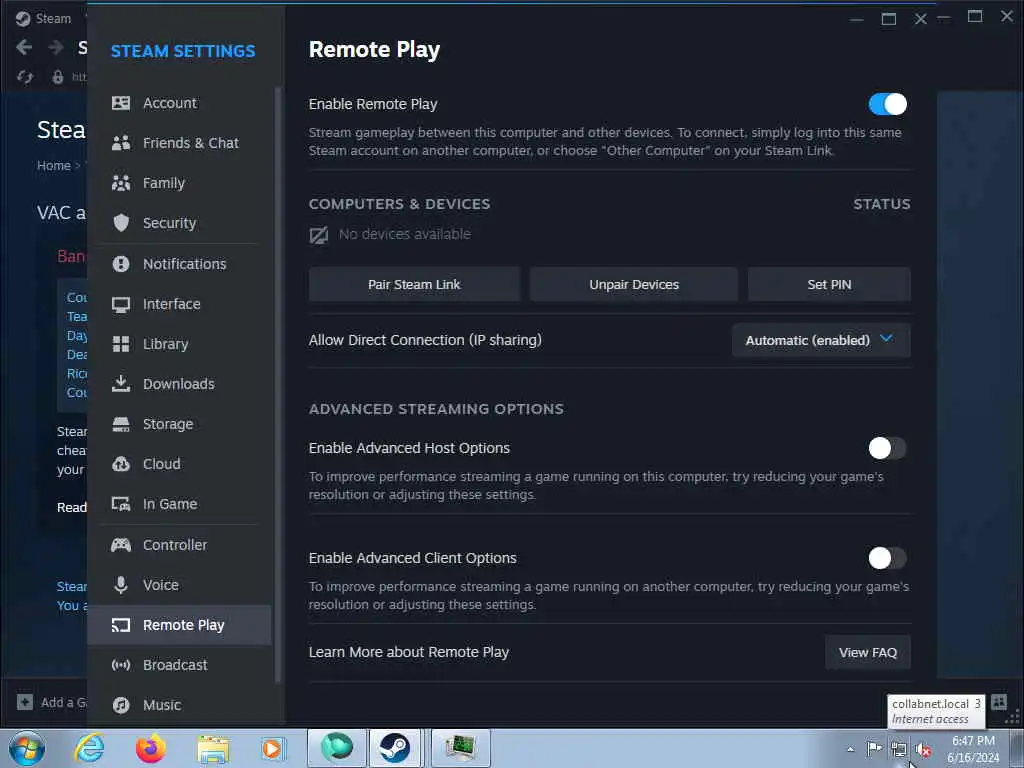Click the padlock icon in address bar
Viewport: 1024px width, 768px height.
(x=58, y=77)
